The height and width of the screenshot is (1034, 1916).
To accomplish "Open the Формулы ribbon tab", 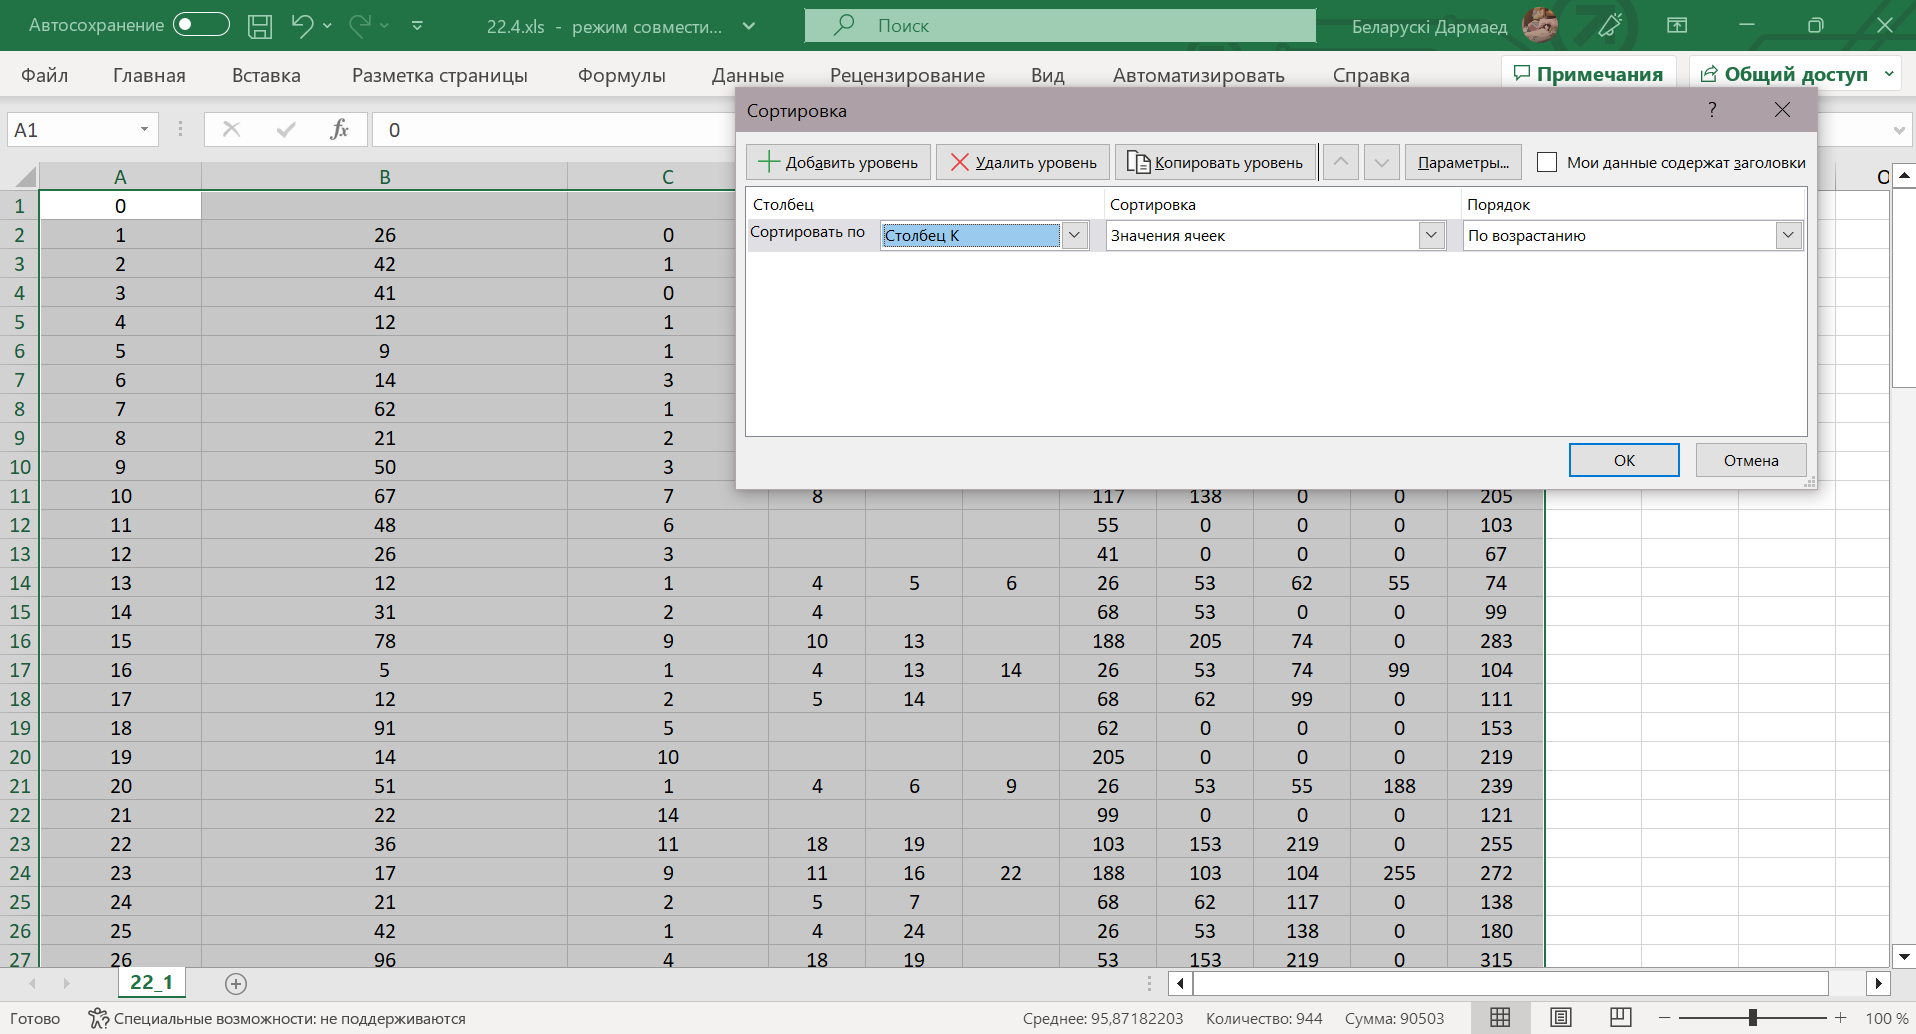I will coord(621,75).
